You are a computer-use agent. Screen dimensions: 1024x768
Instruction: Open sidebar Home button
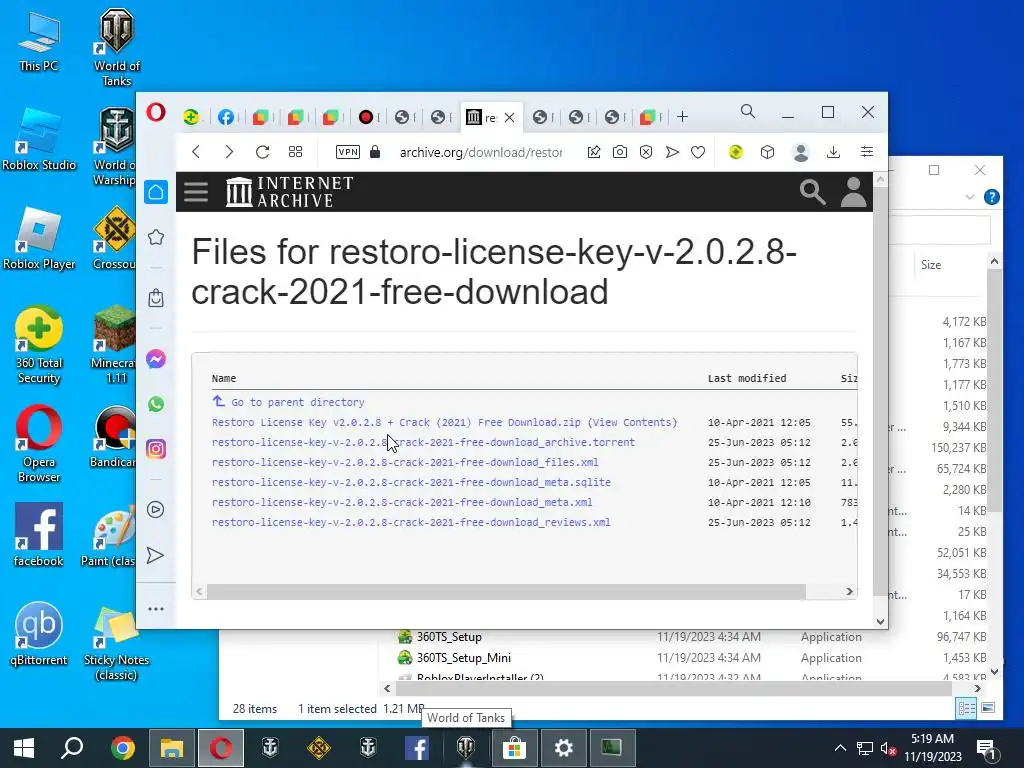pos(155,192)
